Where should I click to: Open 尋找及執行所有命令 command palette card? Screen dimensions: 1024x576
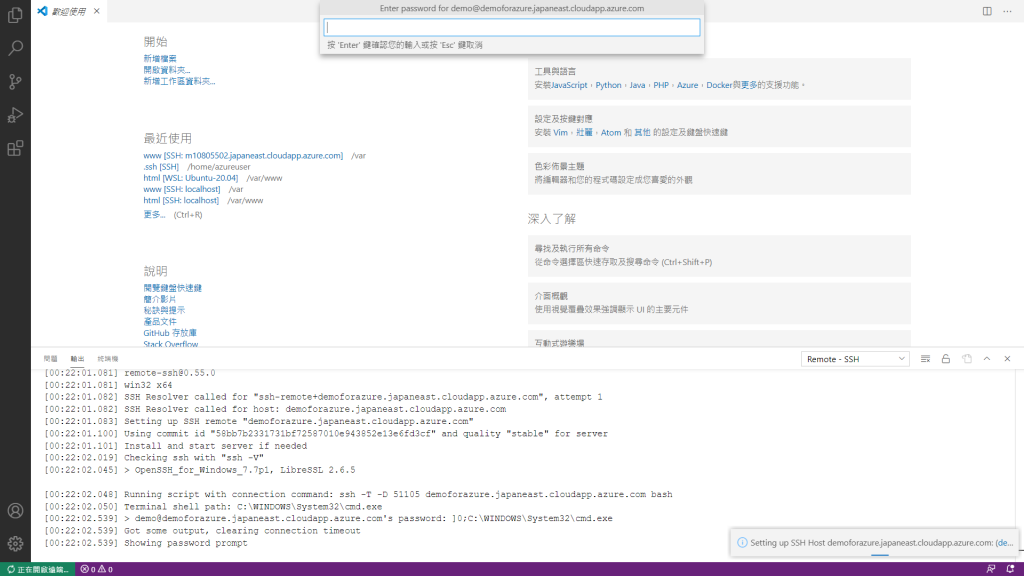(719, 255)
